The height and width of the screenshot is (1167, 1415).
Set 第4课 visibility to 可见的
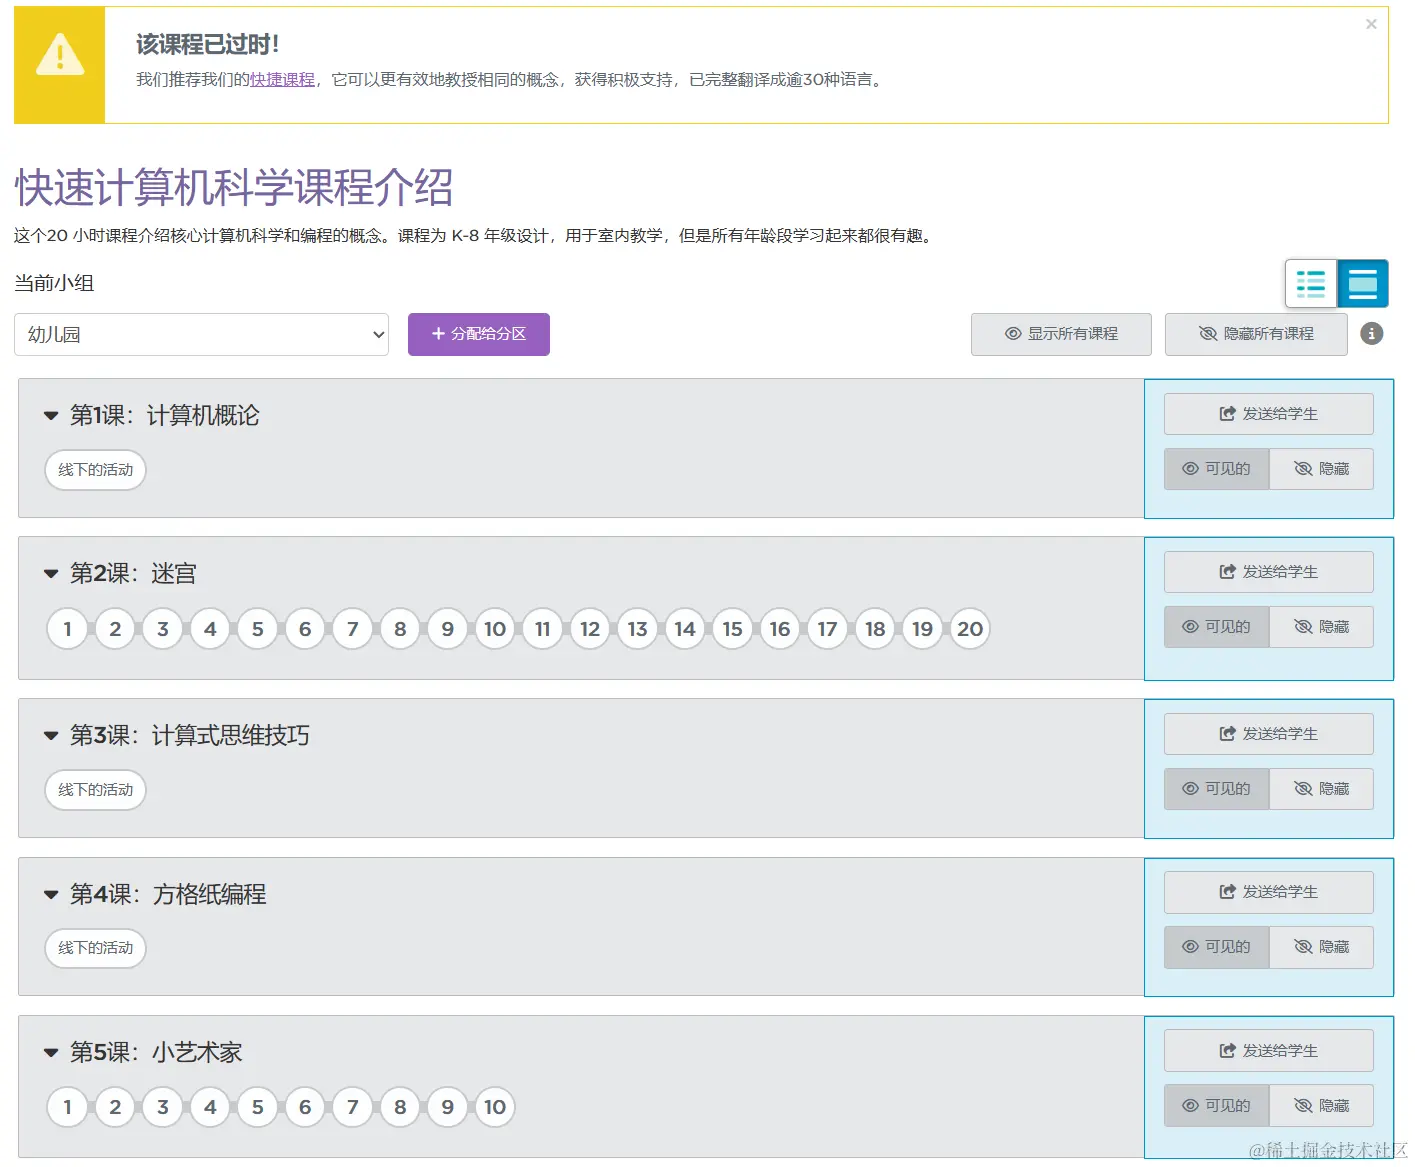1216,947
